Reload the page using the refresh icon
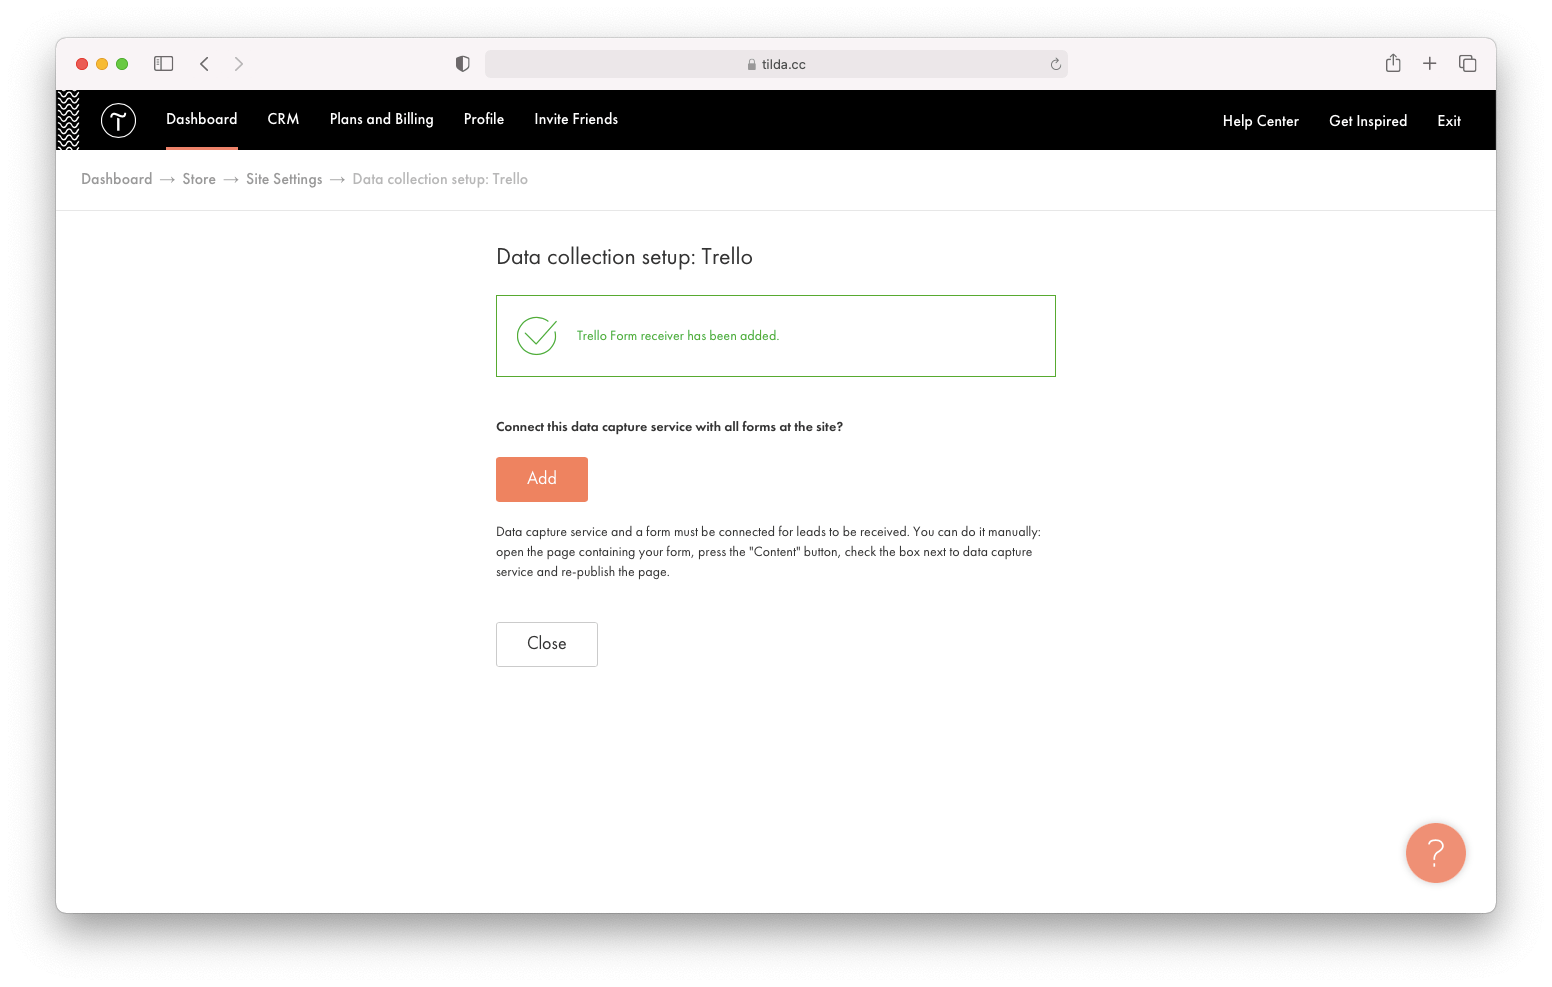This screenshot has width=1552, height=987. pos(1055,63)
